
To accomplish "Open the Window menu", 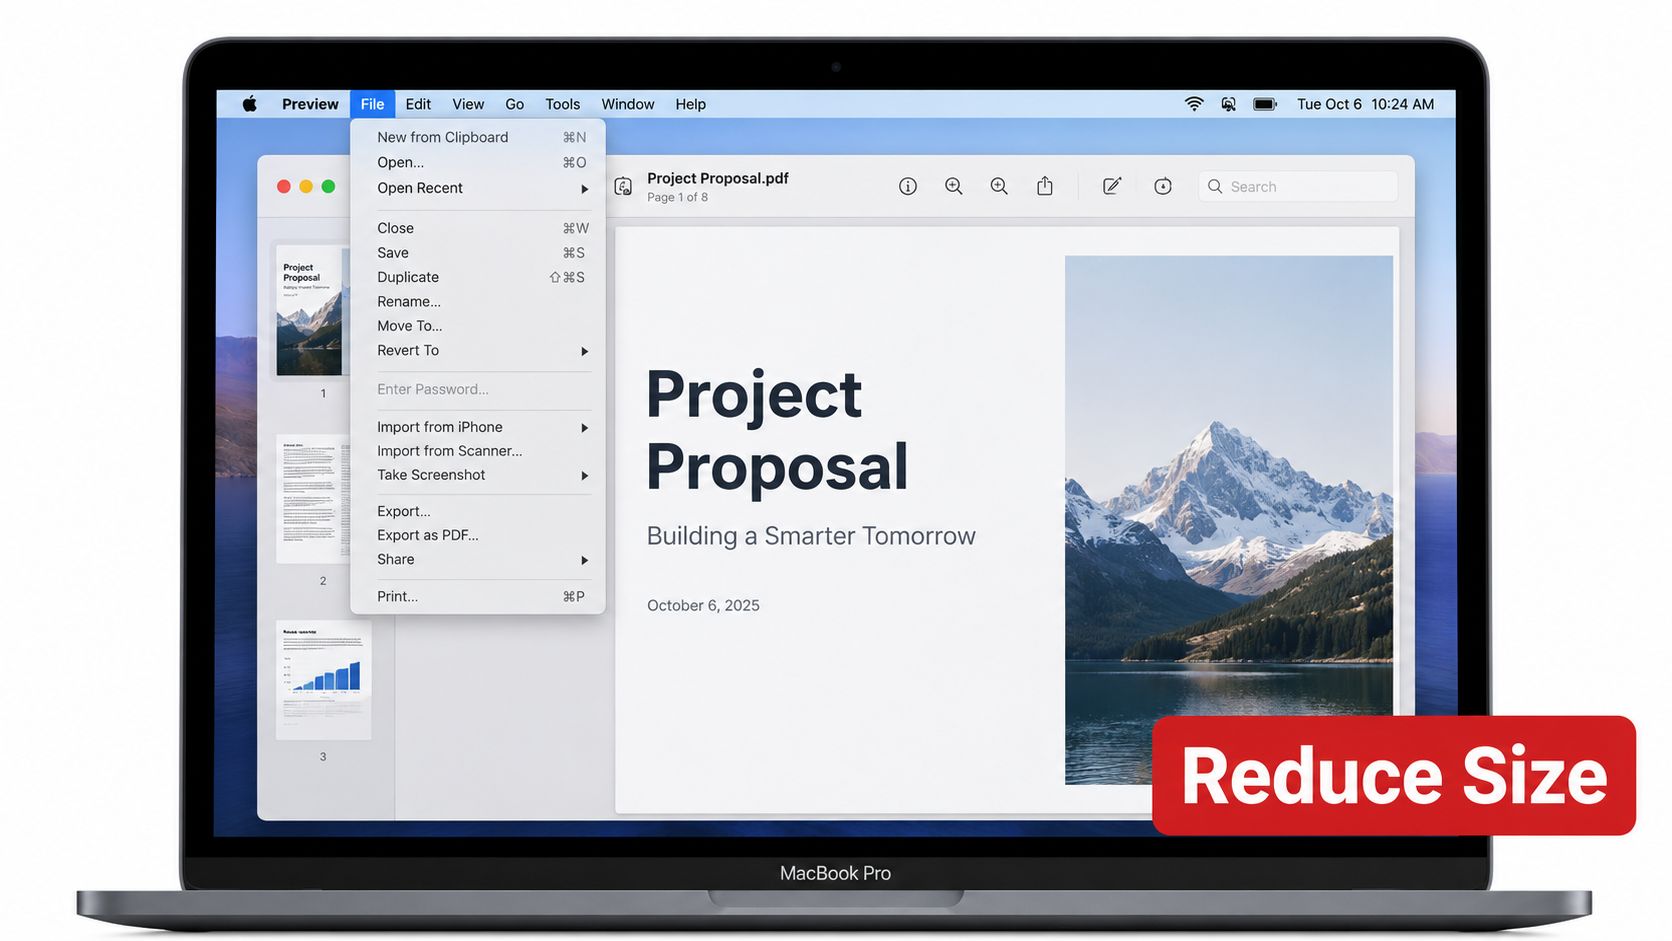I will pyautogui.click(x=628, y=104).
